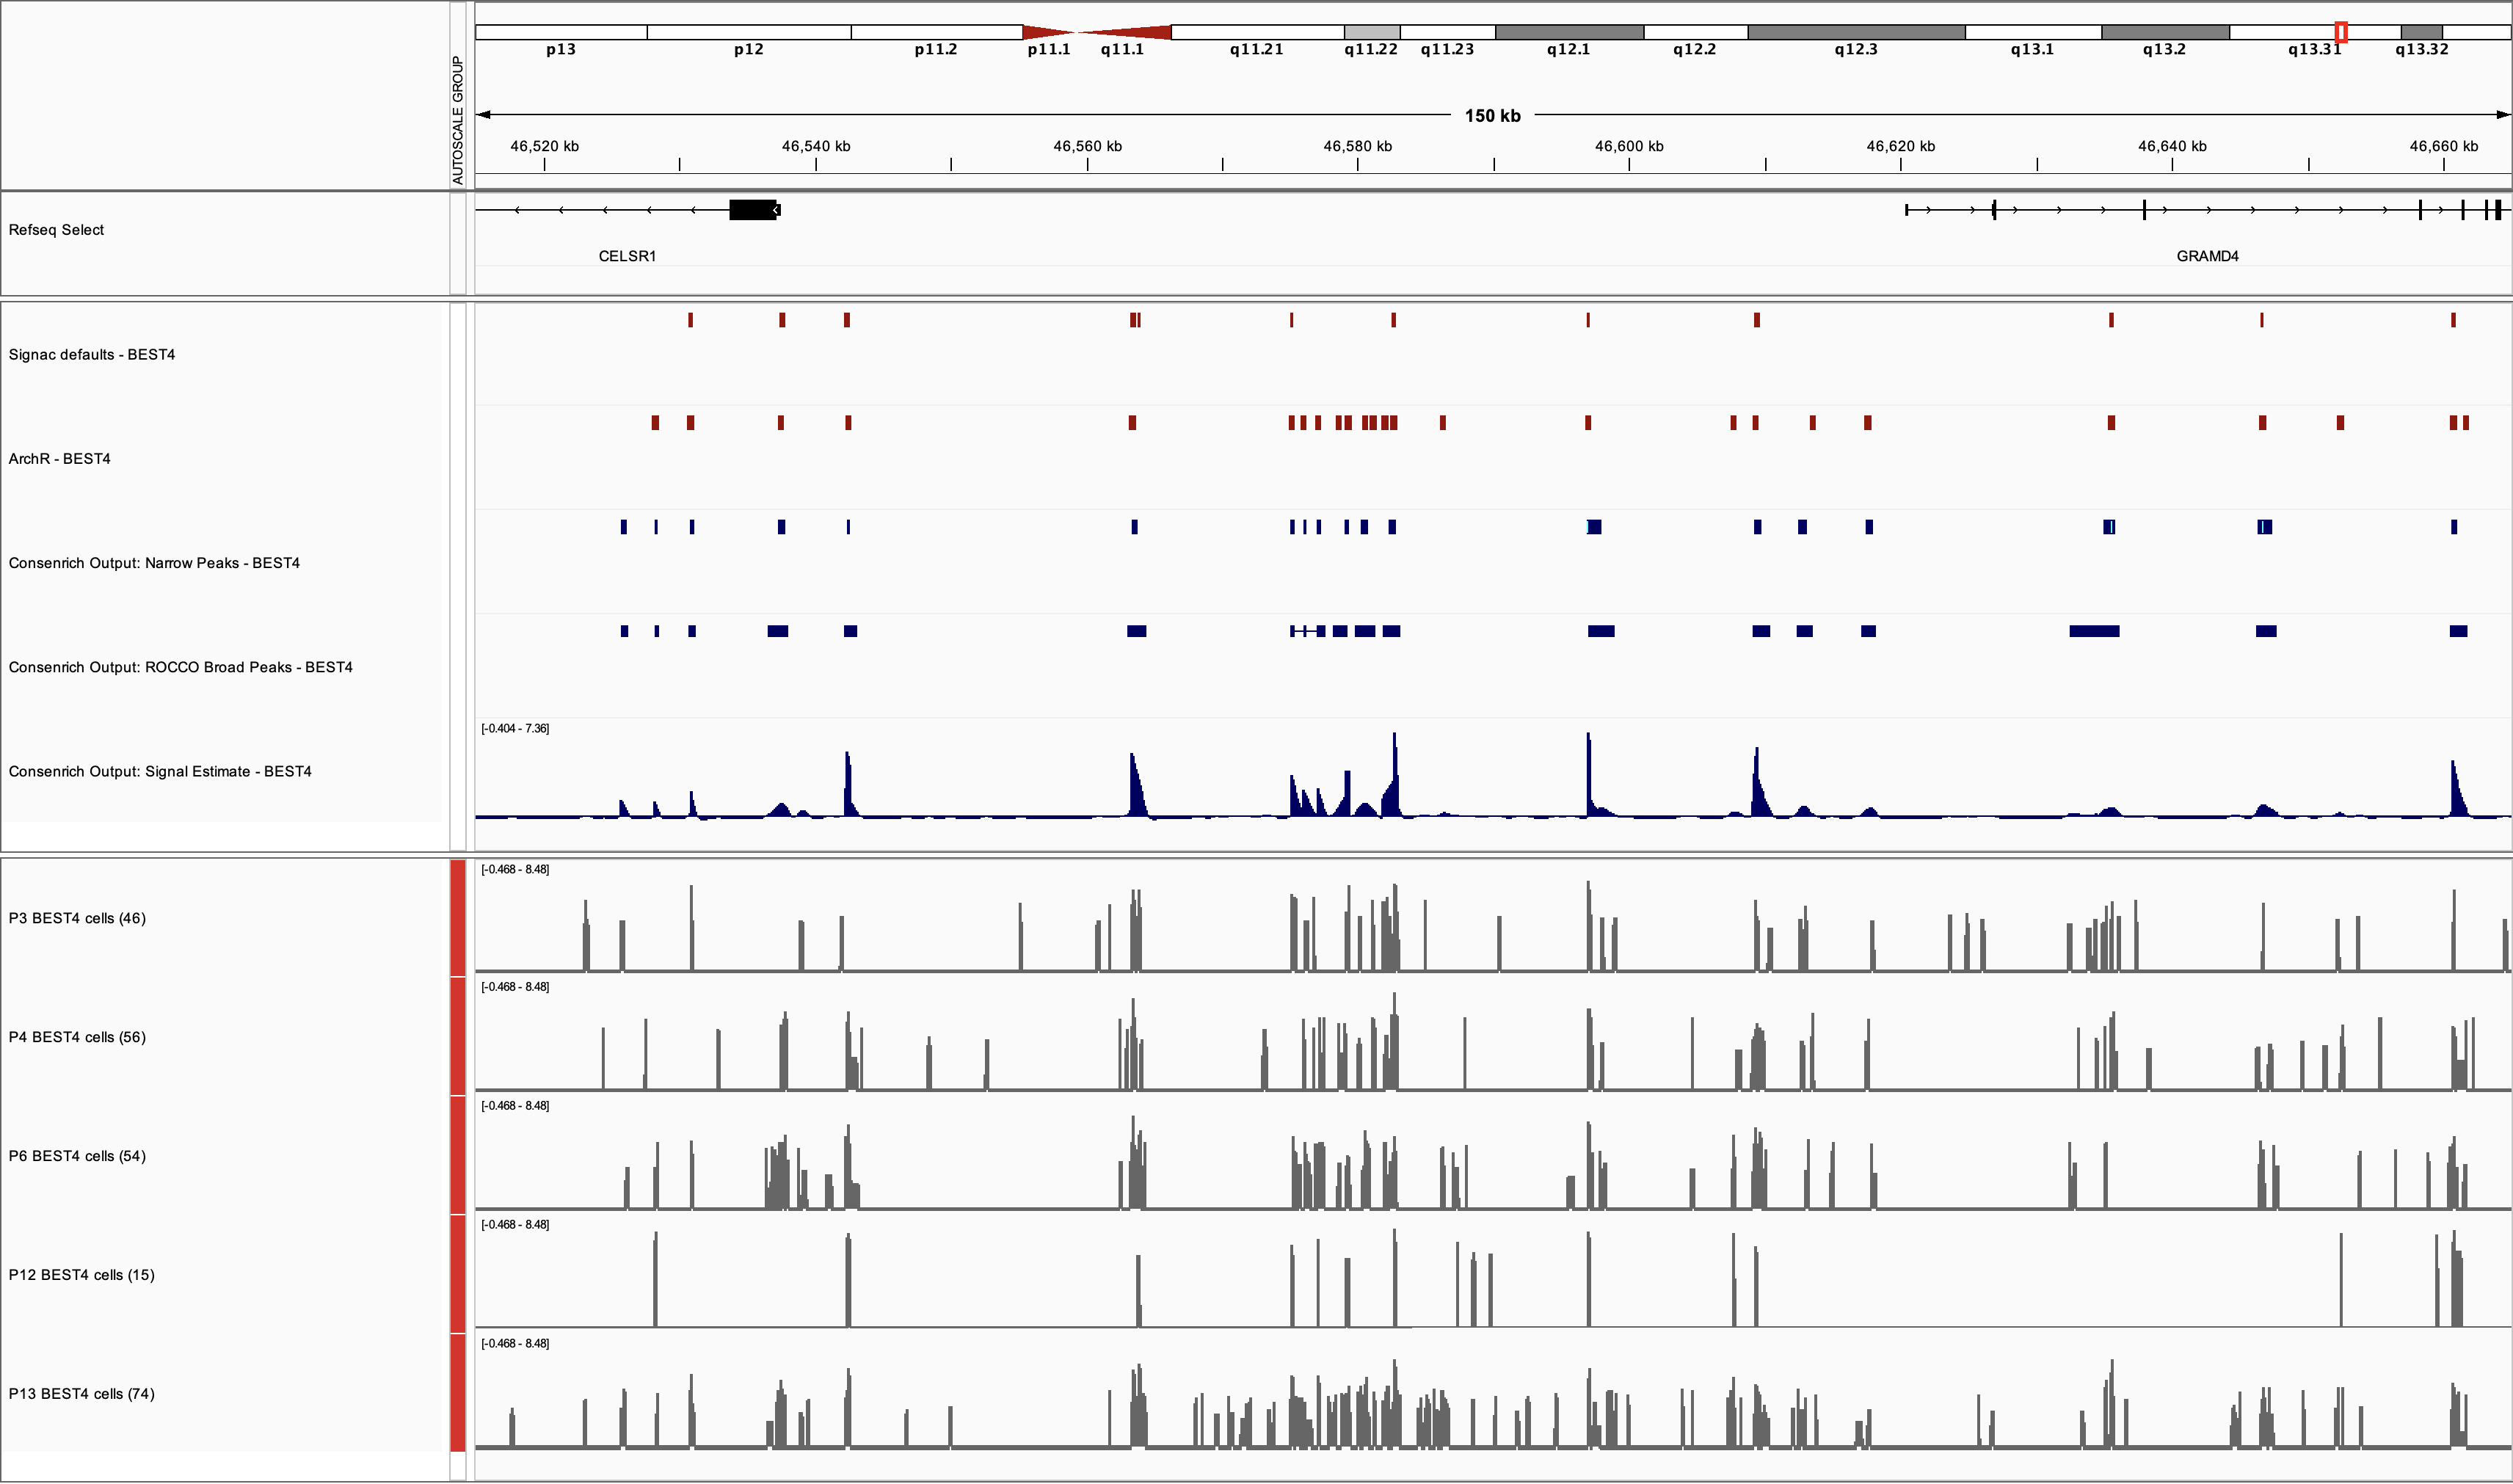This screenshot has height=1484, width=2513.
Task: Select Consenrich Output: Narrow Peaks - BEST4 track
Action: click(154, 563)
